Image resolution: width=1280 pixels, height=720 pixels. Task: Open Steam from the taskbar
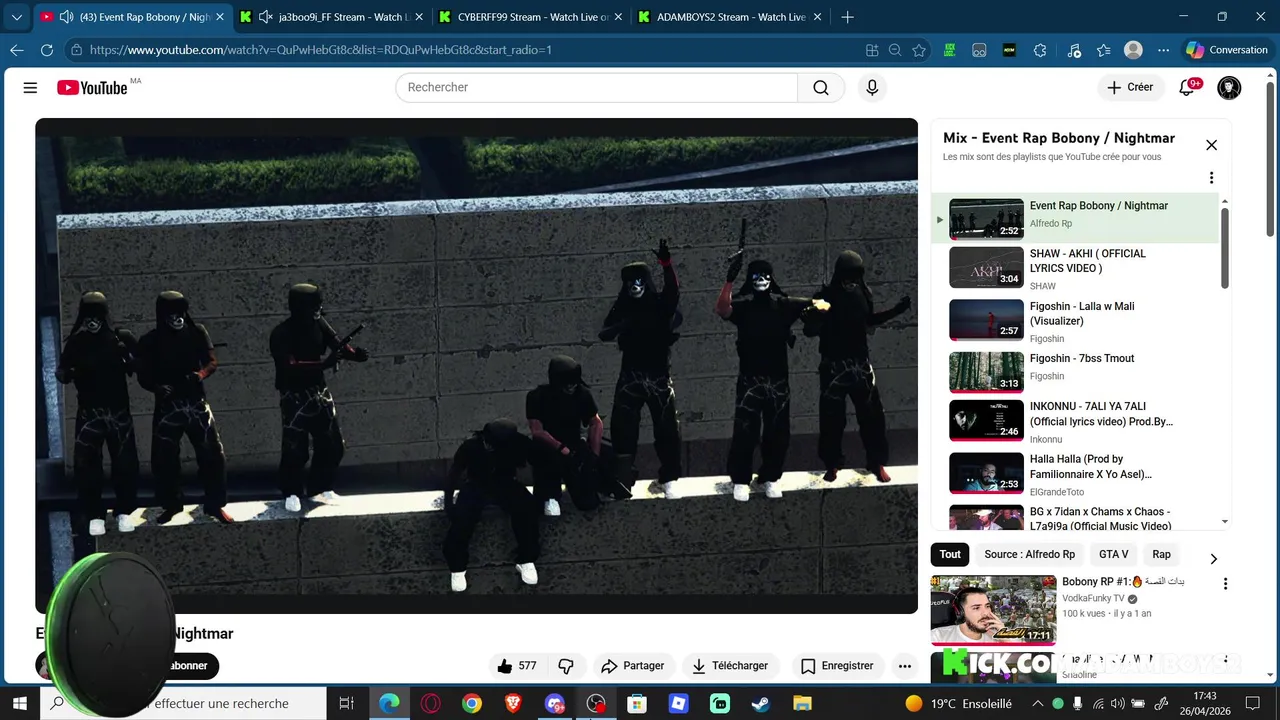(x=761, y=704)
